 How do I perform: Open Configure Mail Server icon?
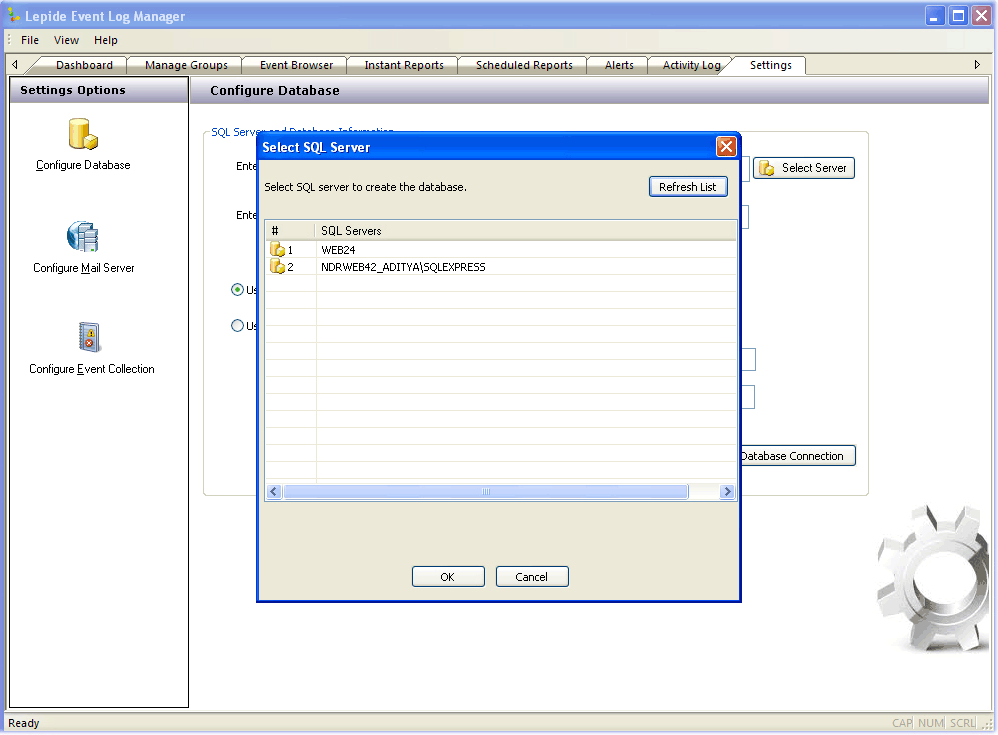83,237
